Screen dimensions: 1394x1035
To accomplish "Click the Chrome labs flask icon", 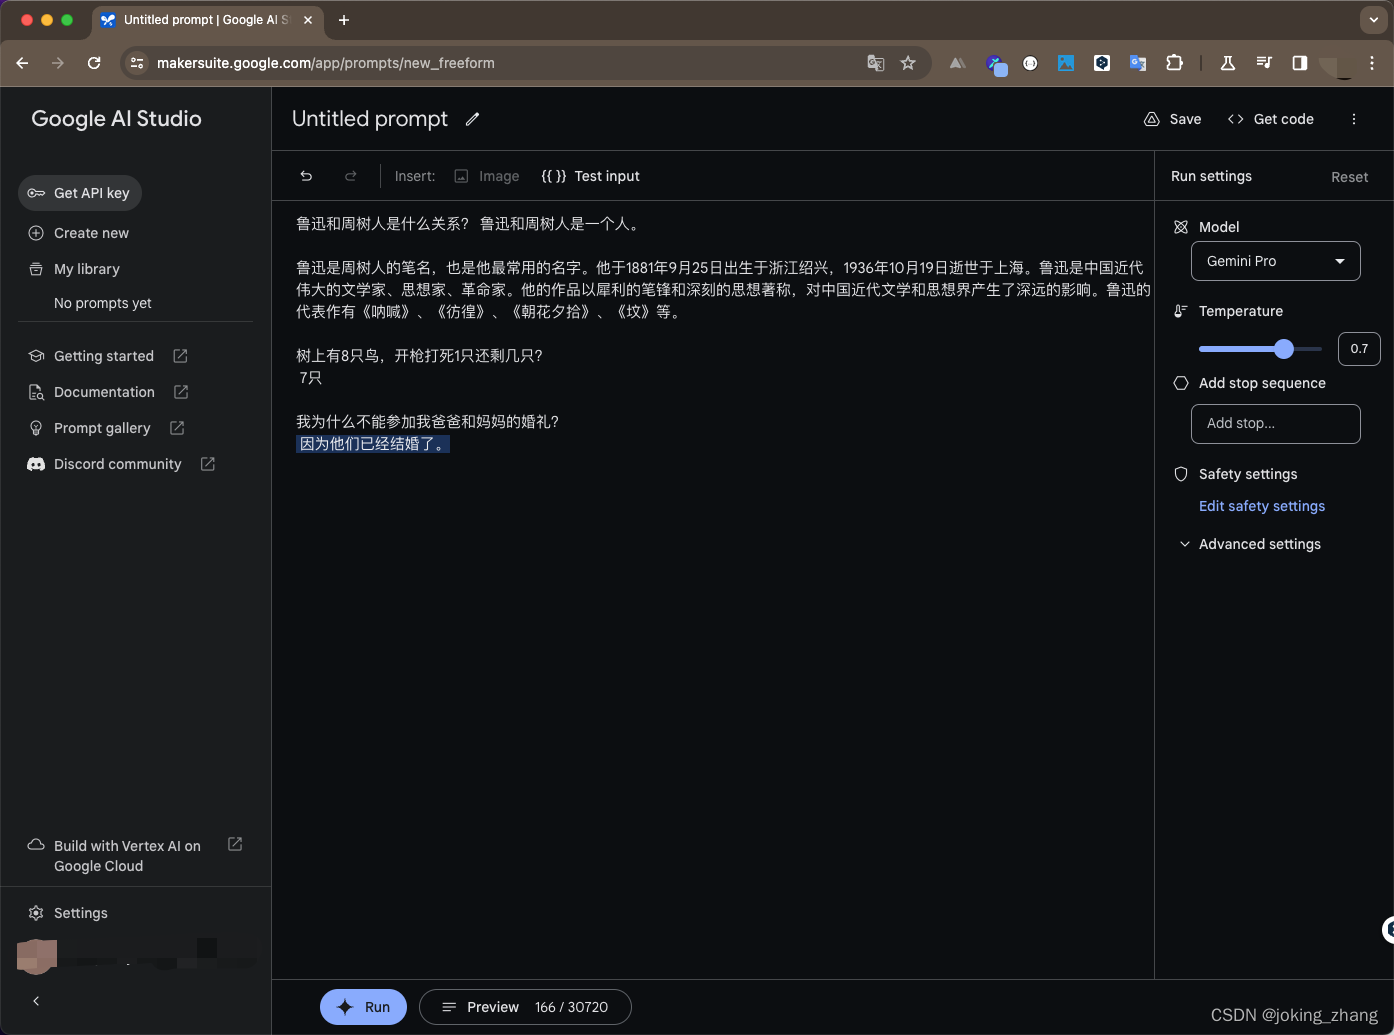I will tap(1227, 63).
